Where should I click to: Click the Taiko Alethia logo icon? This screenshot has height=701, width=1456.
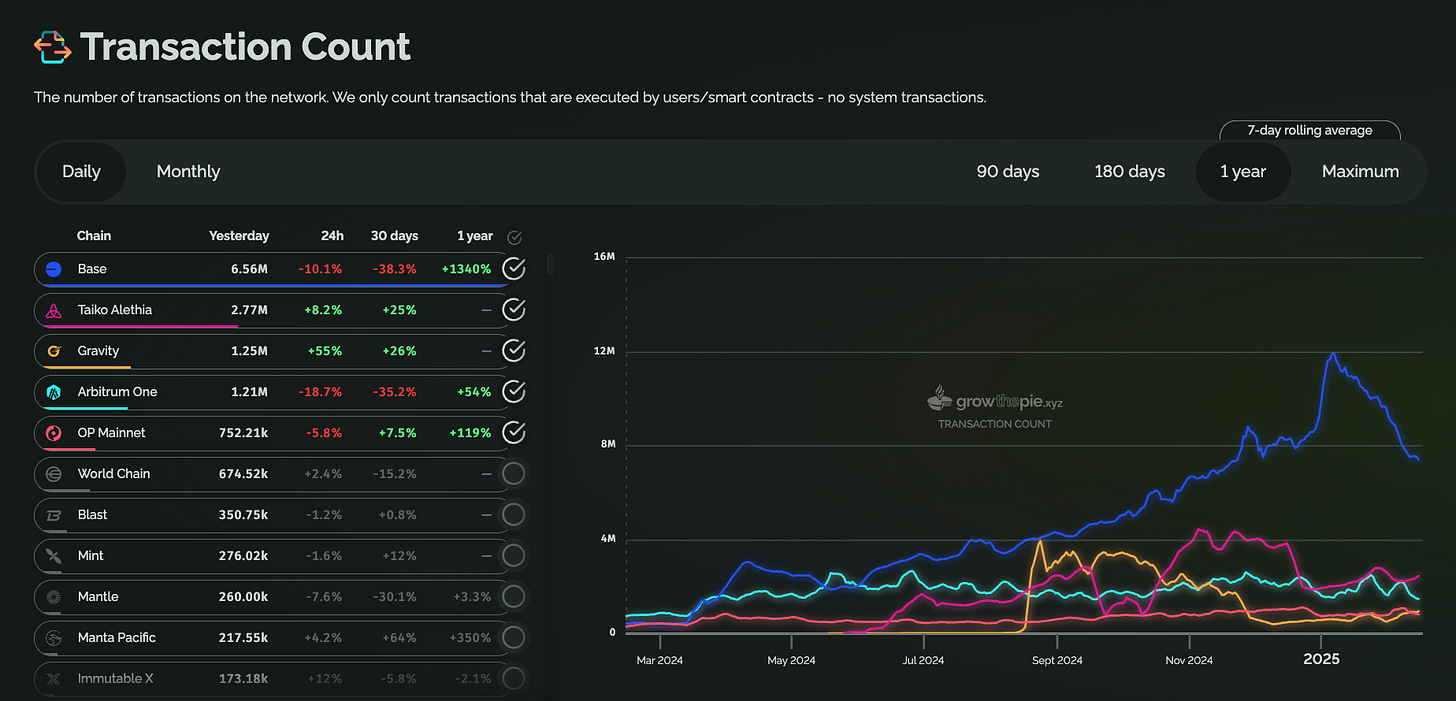54,310
